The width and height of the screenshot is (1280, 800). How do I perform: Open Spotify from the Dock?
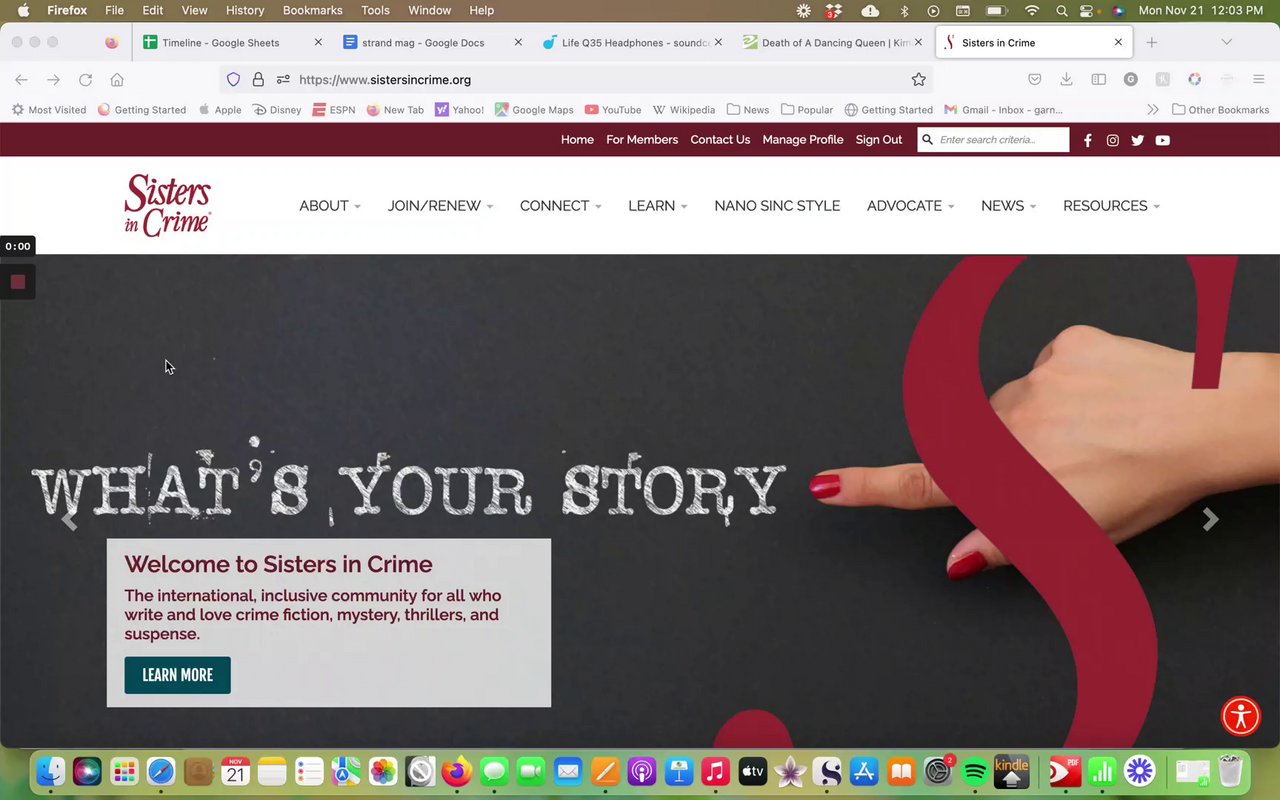coord(975,772)
